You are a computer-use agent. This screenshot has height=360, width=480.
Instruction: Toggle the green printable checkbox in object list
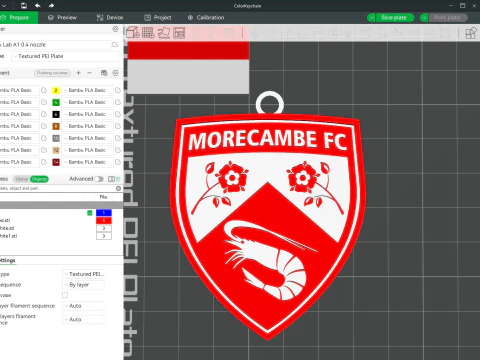click(90, 213)
